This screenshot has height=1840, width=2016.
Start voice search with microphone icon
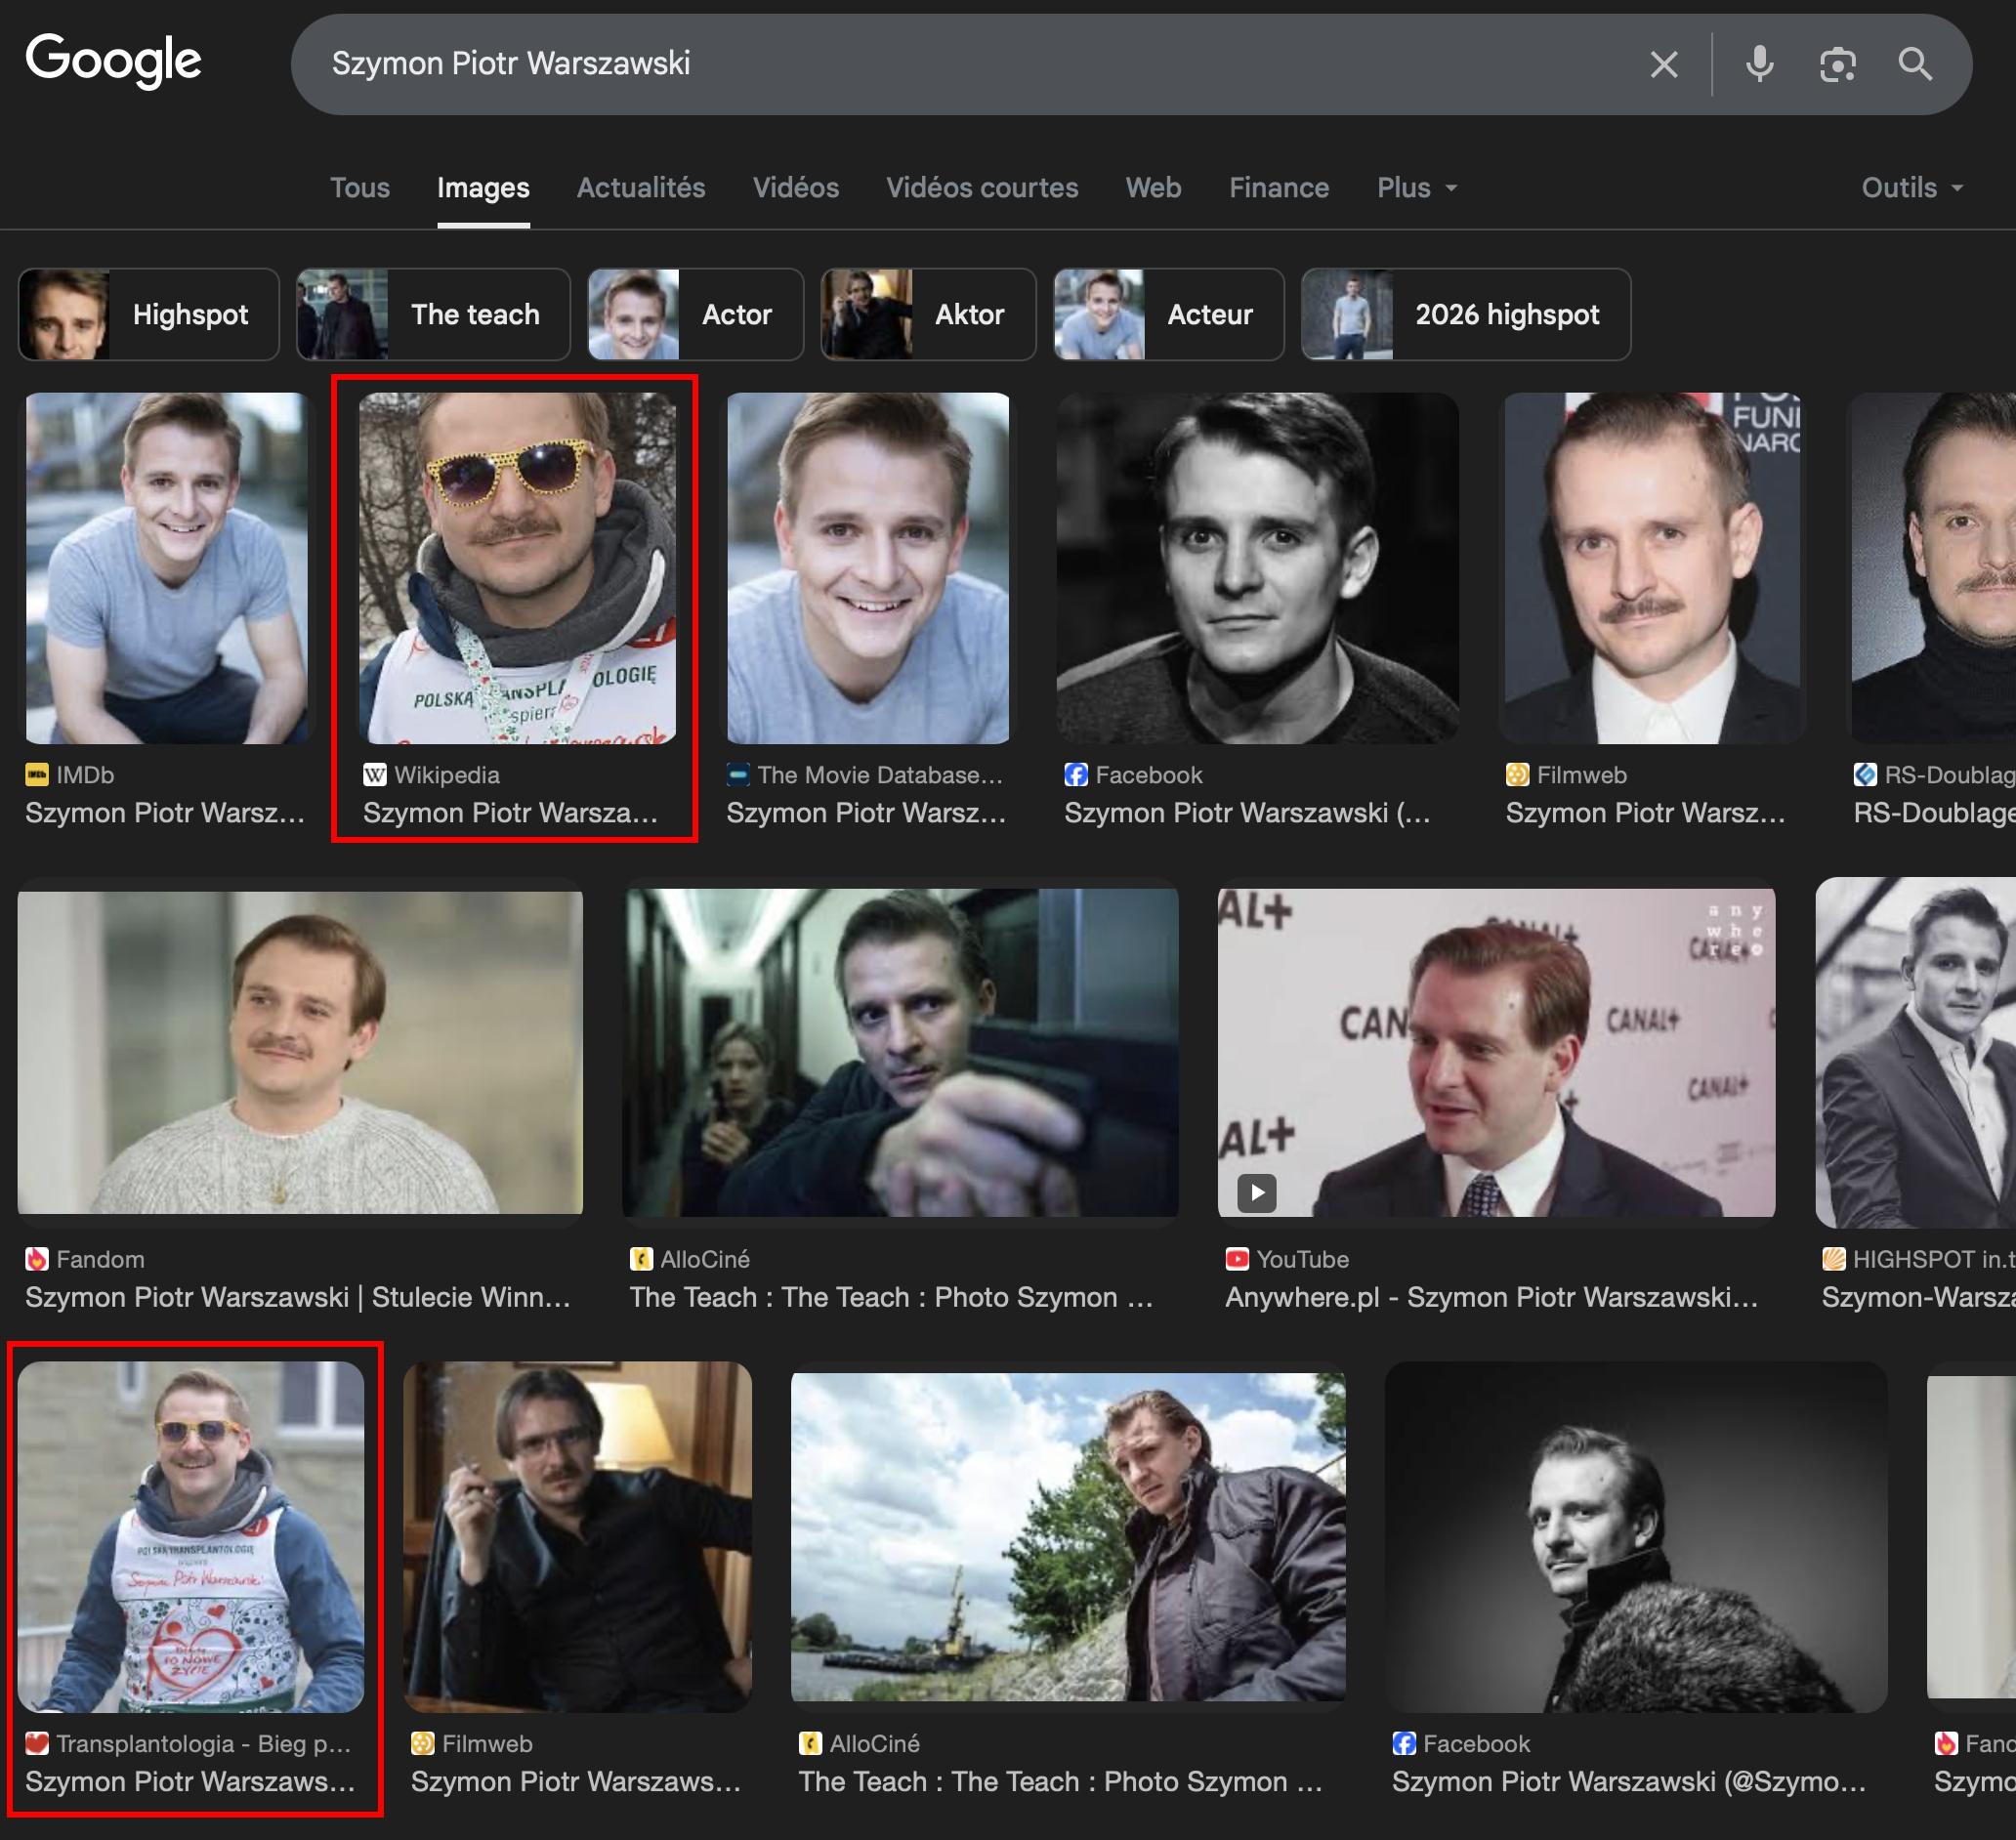coord(1759,65)
